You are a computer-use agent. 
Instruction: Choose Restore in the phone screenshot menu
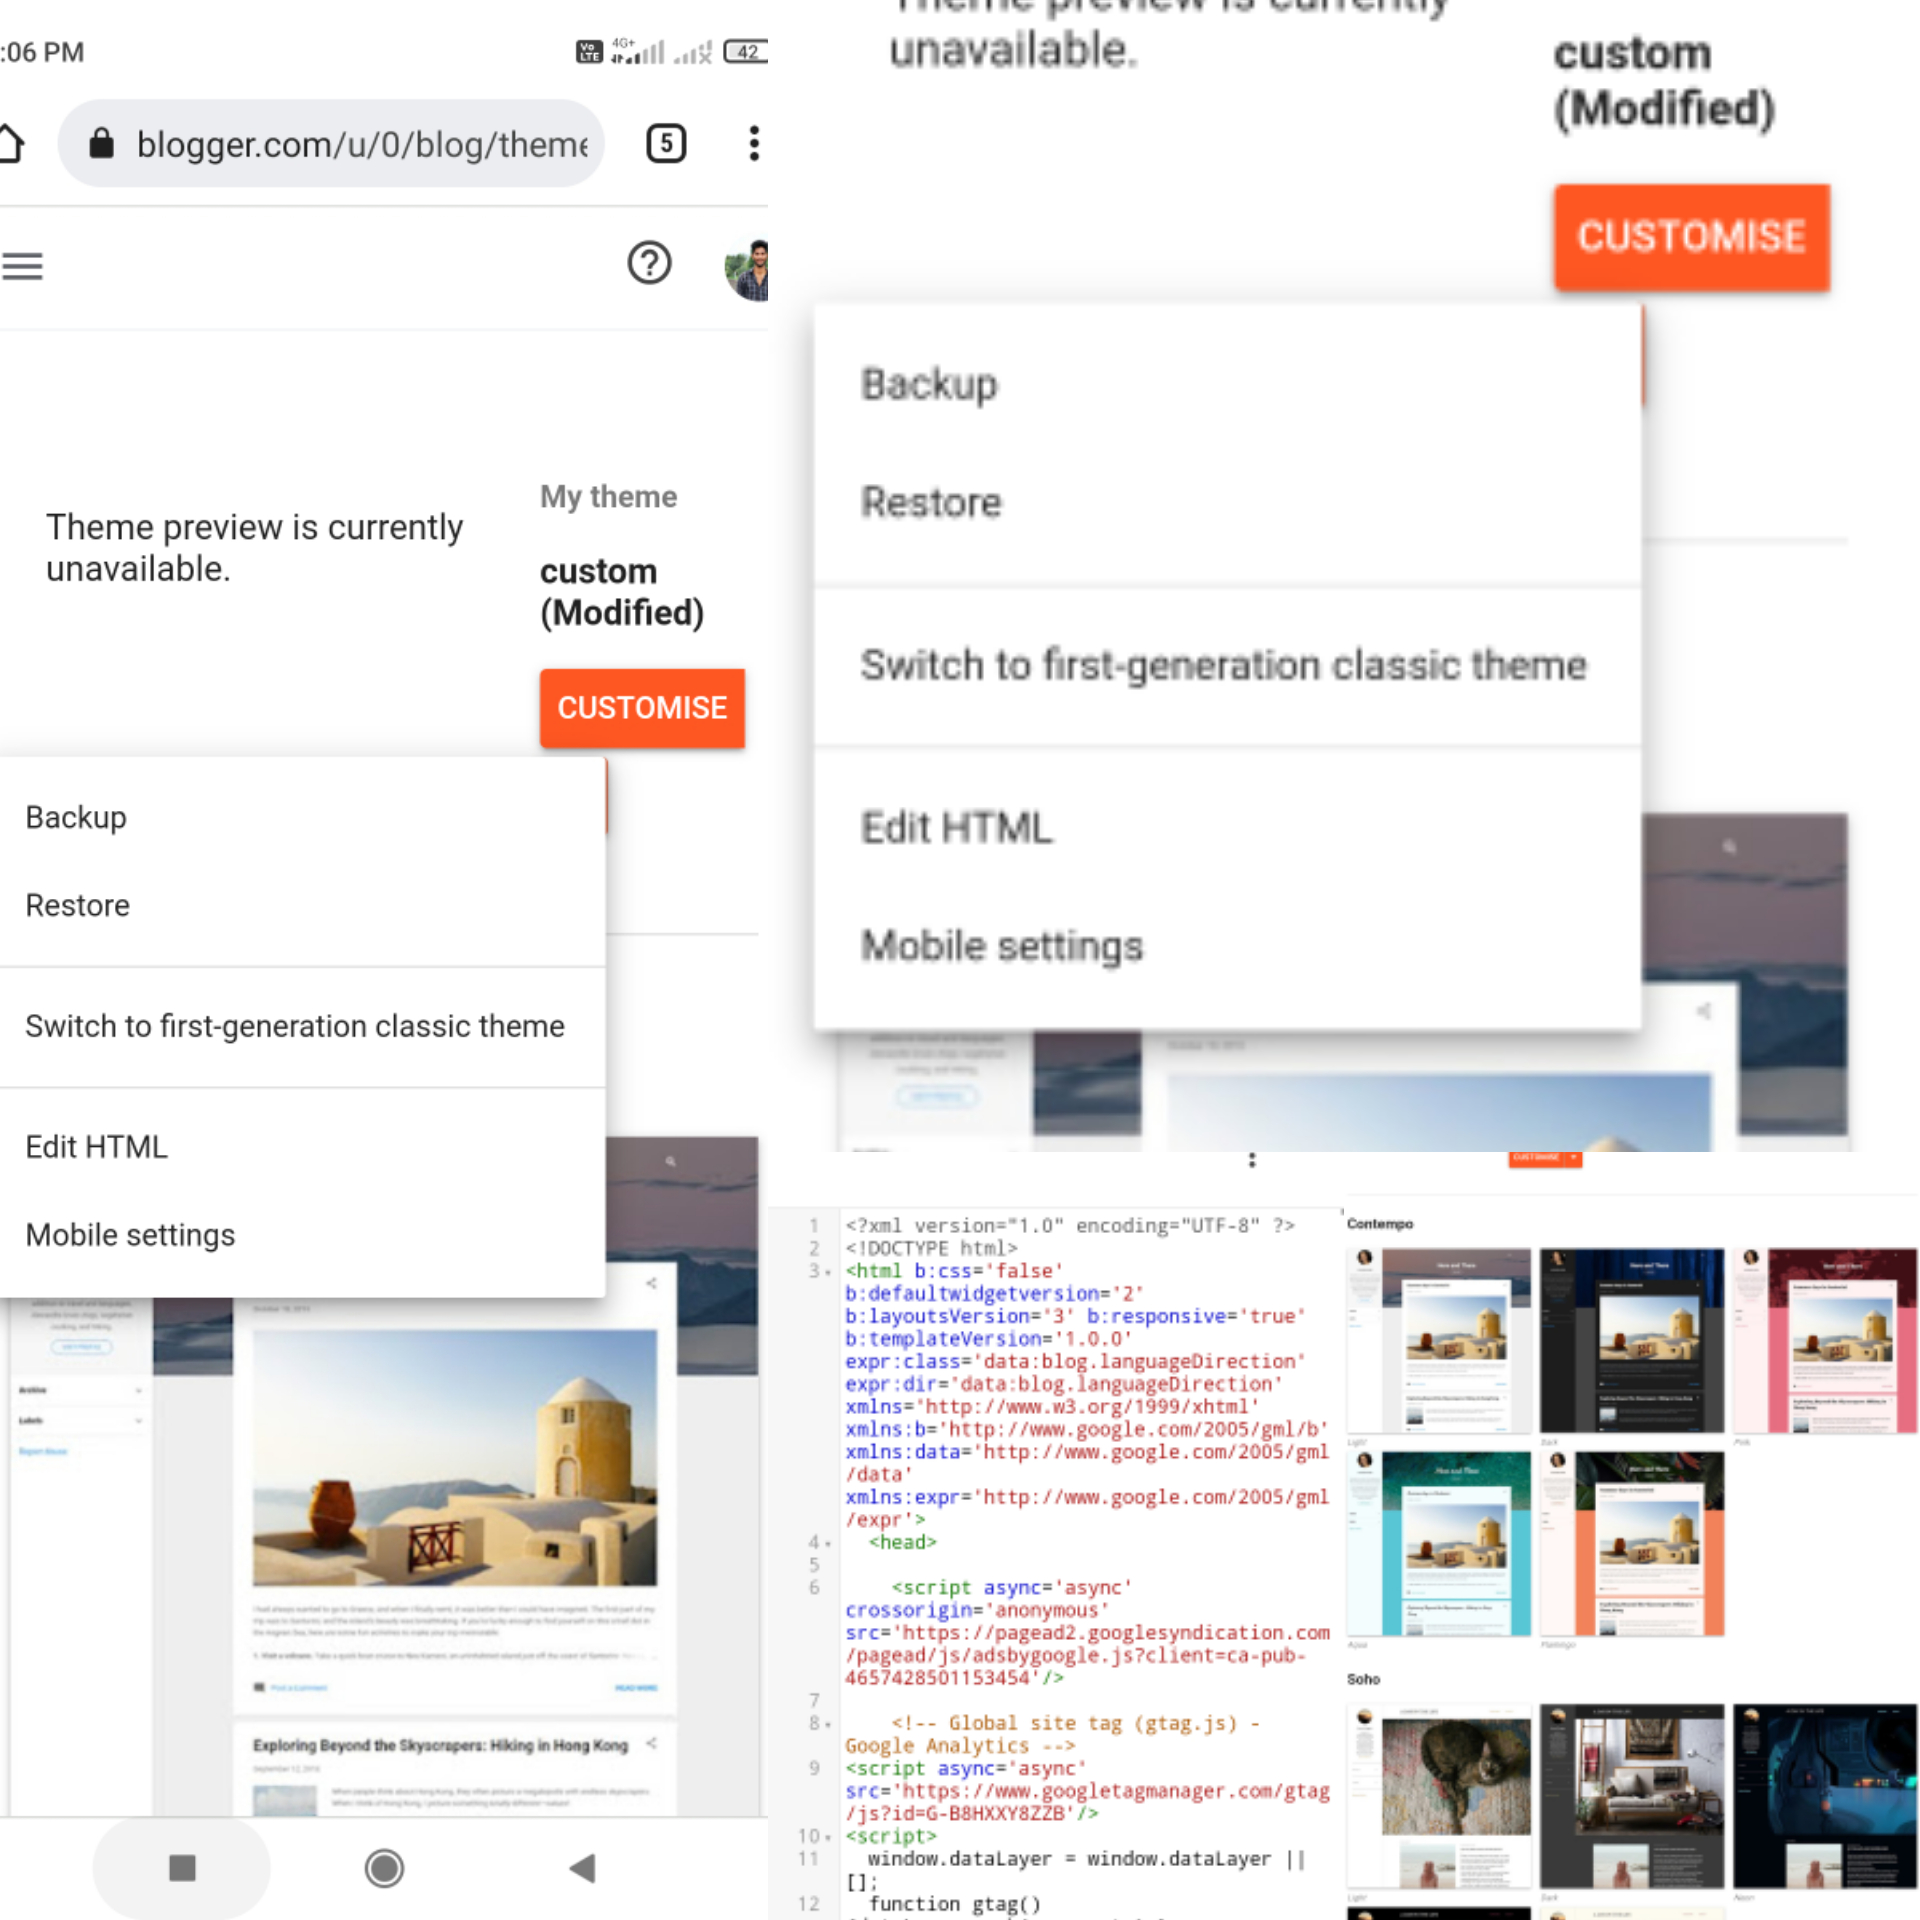click(x=303, y=905)
